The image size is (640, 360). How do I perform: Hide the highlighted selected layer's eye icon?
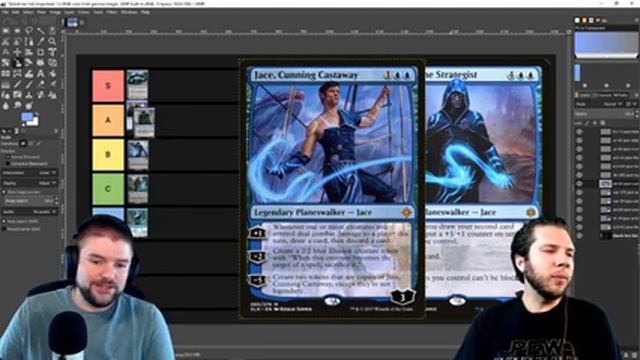[579, 184]
